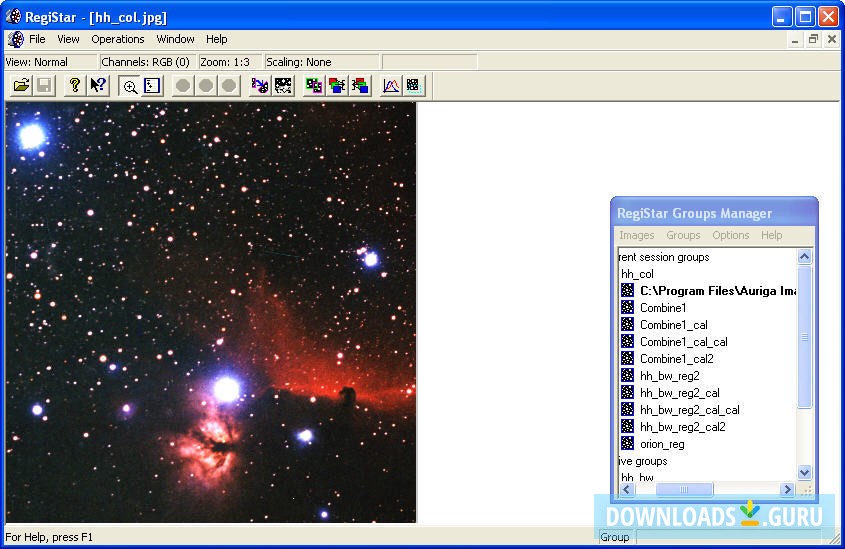Click the histogram curves toolbar icon

(391, 86)
